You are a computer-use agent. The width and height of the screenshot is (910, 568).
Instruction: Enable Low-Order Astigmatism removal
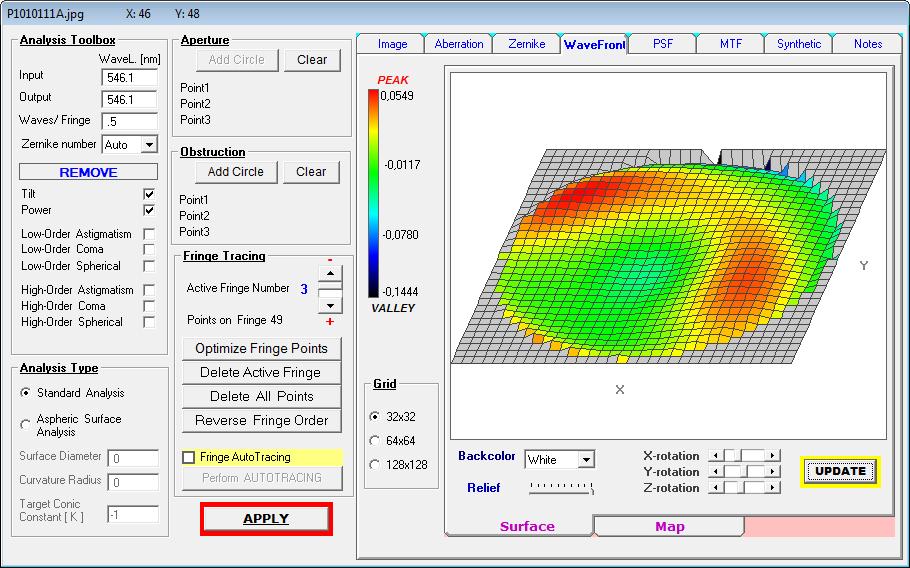coord(149,234)
